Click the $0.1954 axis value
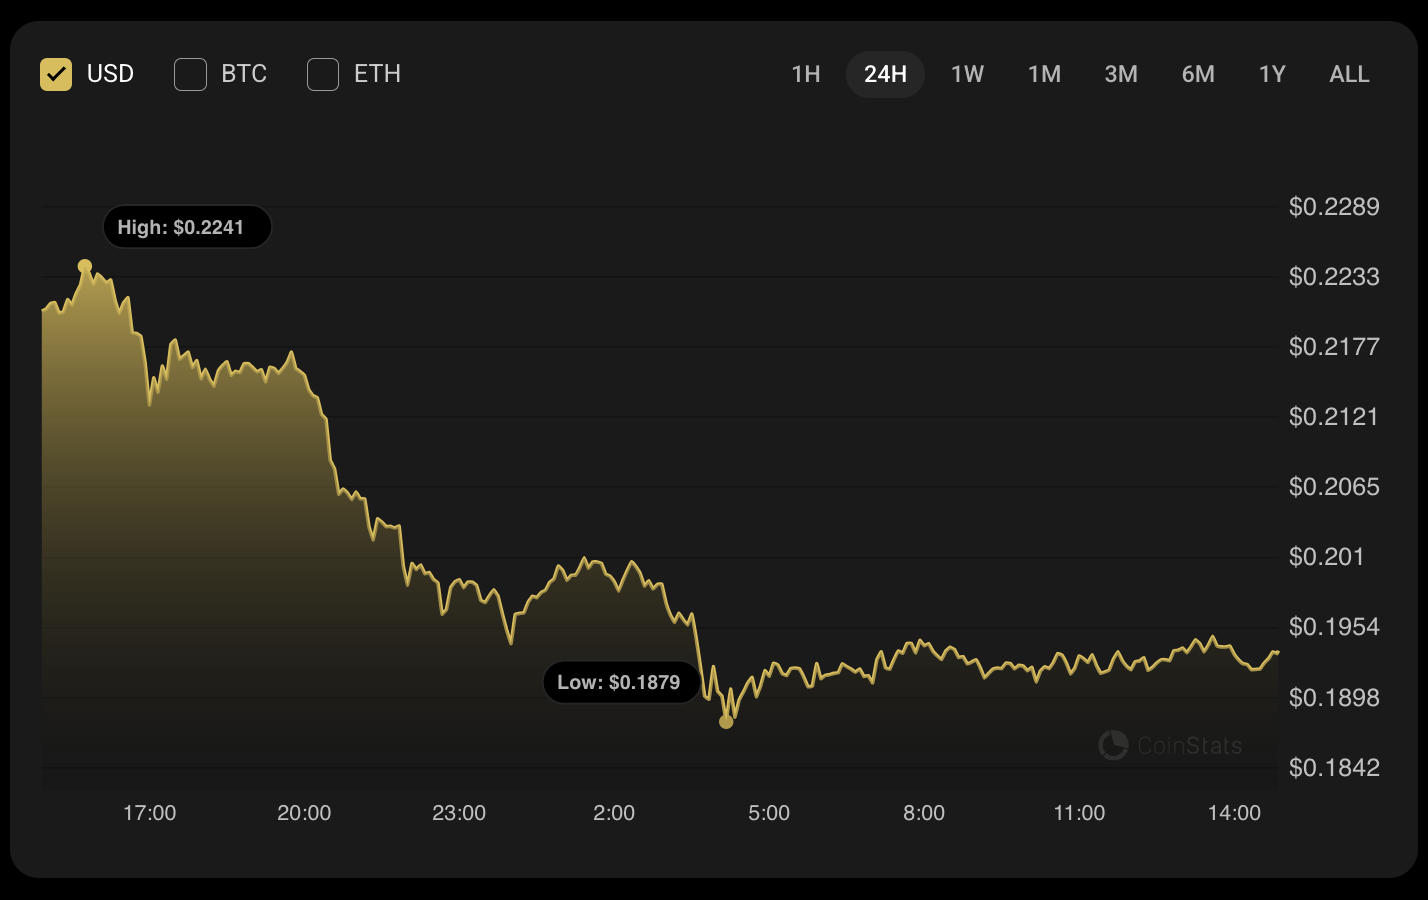Image resolution: width=1428 pixels, height=900 pixels. point(1334,627)
